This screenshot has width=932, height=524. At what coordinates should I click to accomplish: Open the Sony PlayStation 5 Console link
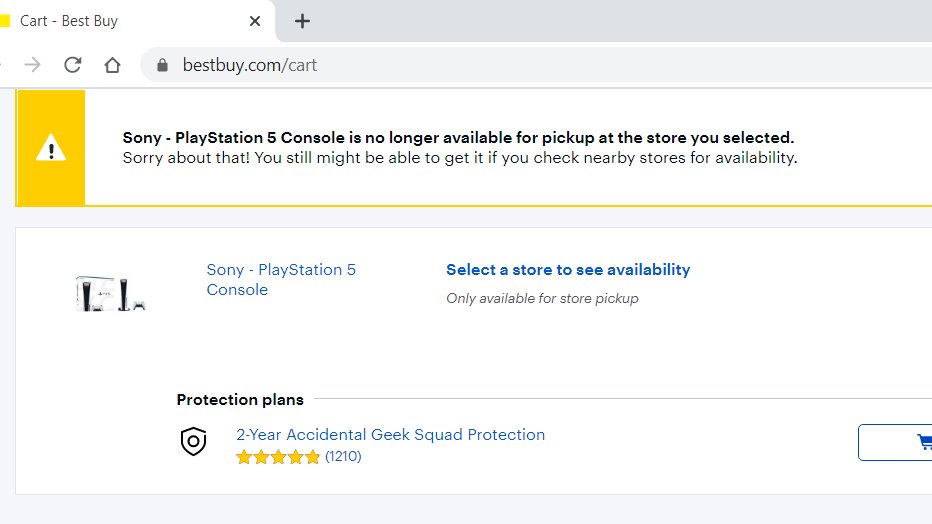point(281,279)
